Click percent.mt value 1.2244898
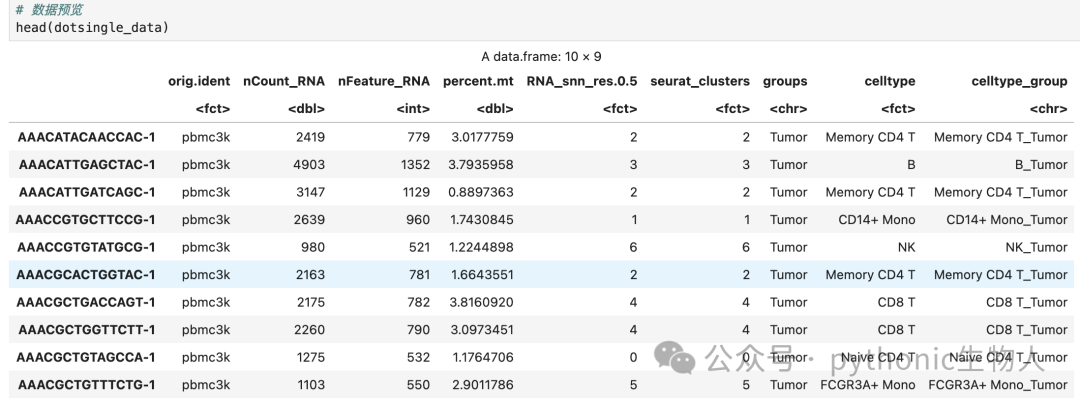Viewport: 1080px width, 402px height. pyautogui.click(x=482, y=247)
